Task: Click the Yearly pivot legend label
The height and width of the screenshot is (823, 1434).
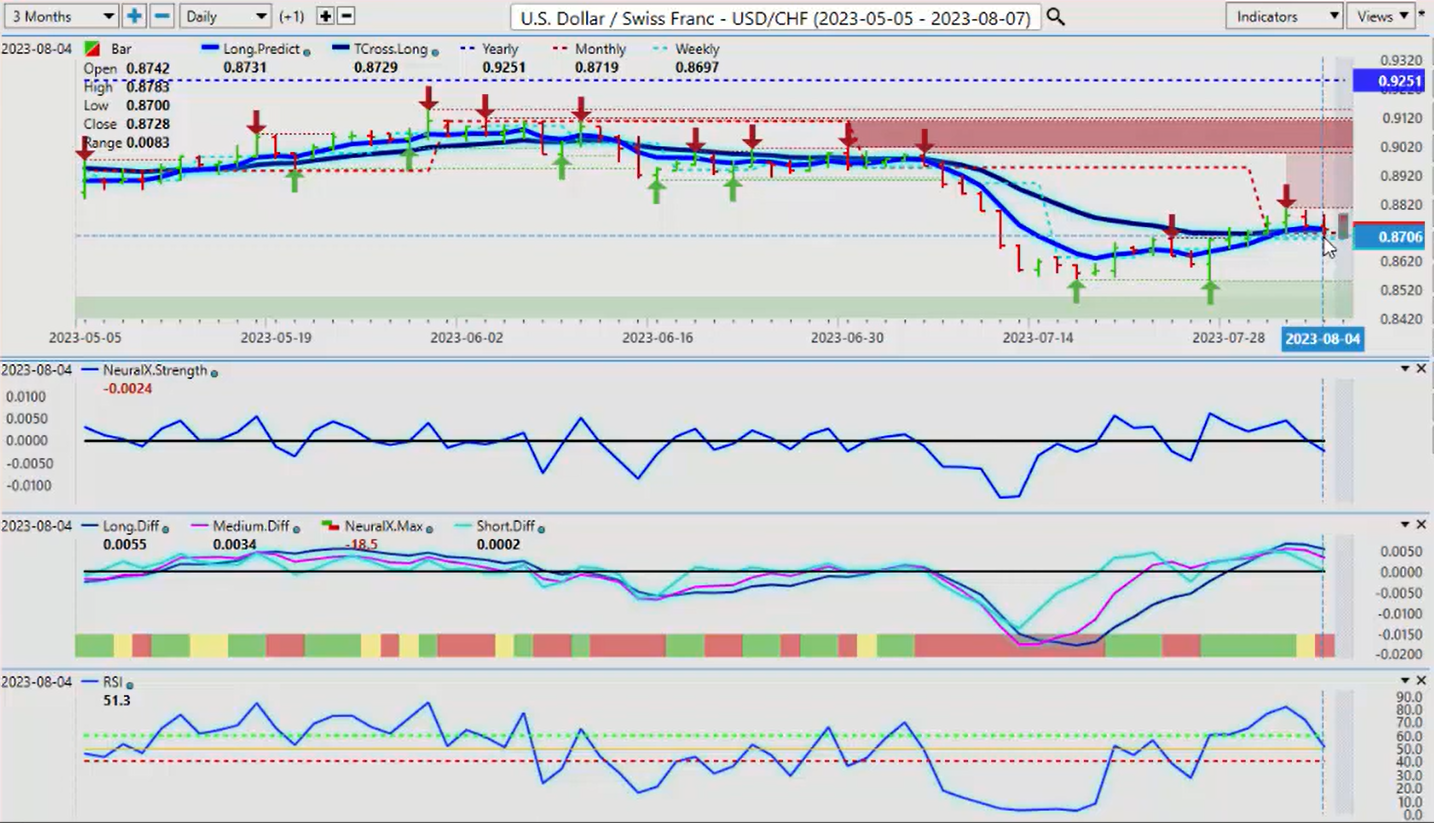Action: click(500, 49)
